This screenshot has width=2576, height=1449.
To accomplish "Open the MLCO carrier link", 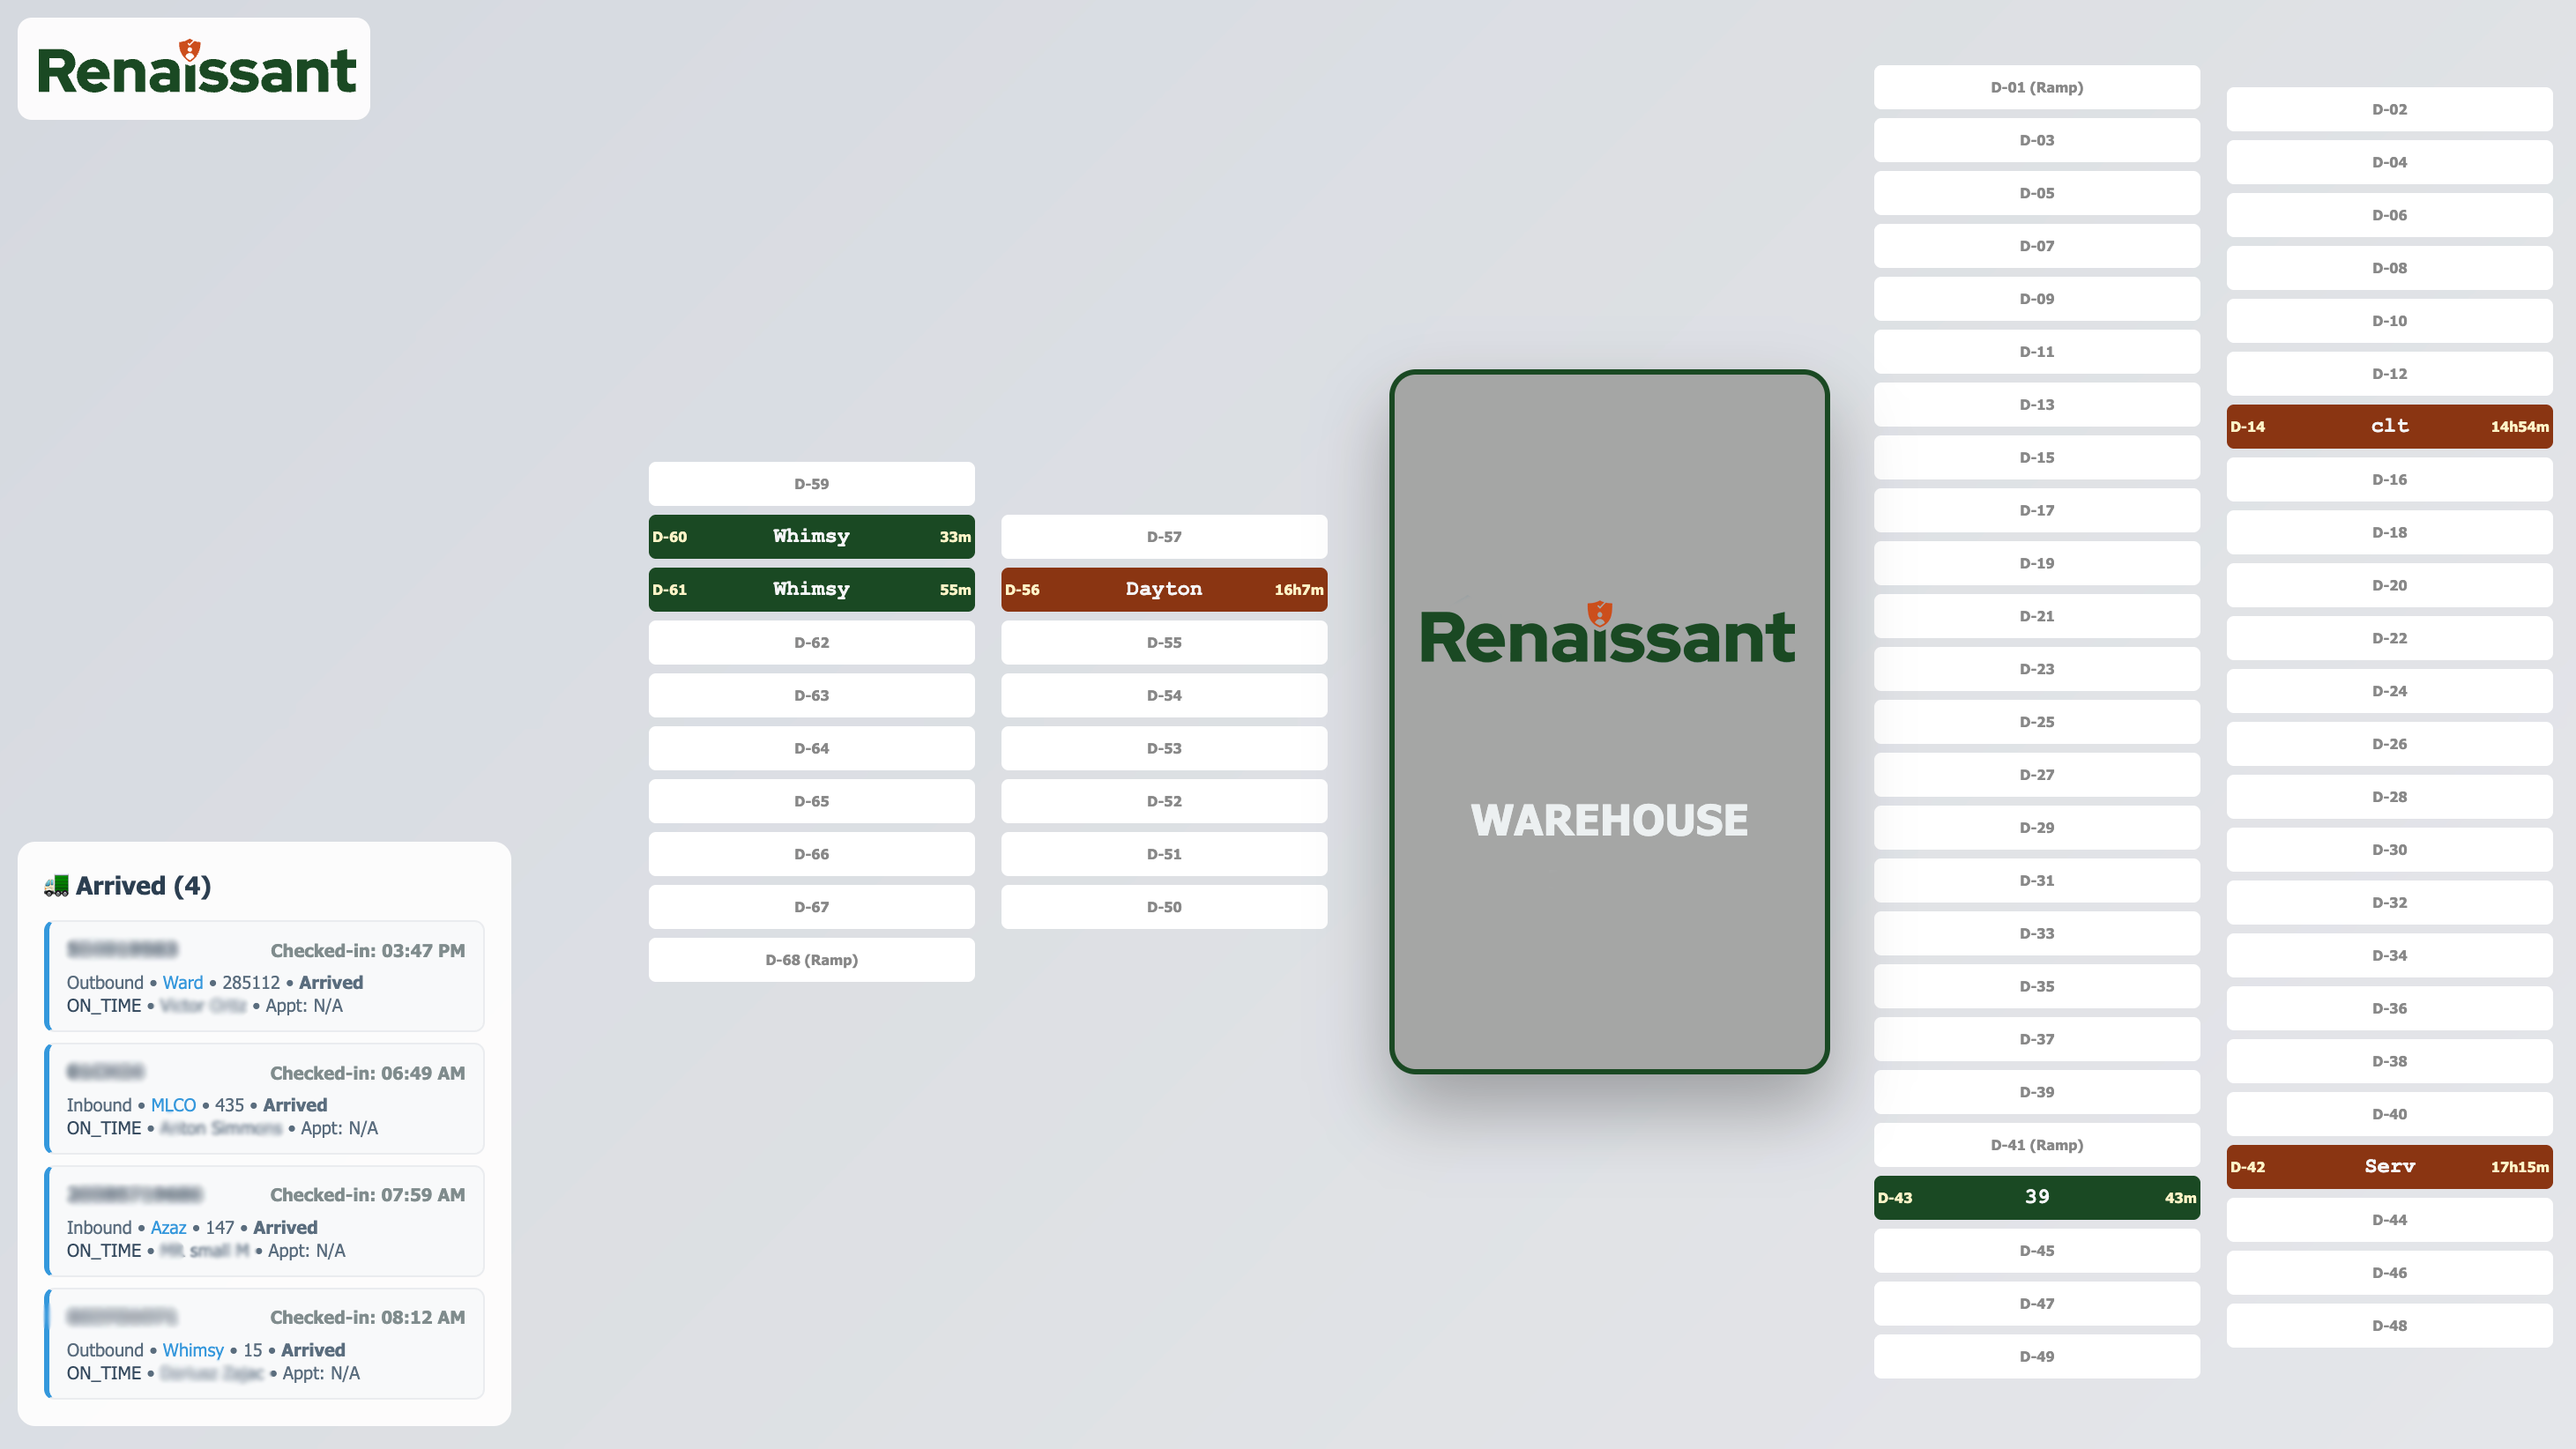I will click(x=173, y=1104).
